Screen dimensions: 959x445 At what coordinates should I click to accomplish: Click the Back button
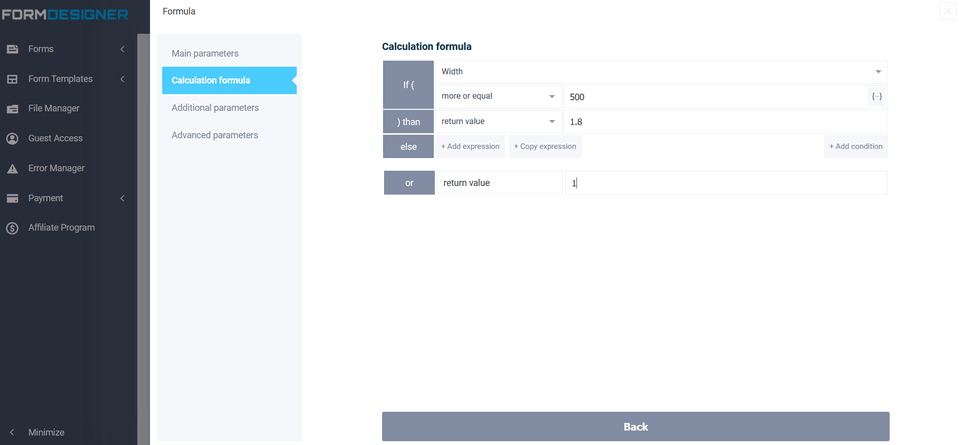tap(635, 427)
